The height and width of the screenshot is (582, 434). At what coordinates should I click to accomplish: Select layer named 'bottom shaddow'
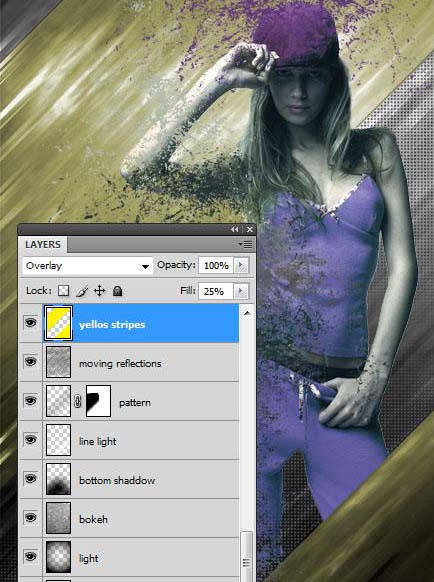[x=117, y=480]
